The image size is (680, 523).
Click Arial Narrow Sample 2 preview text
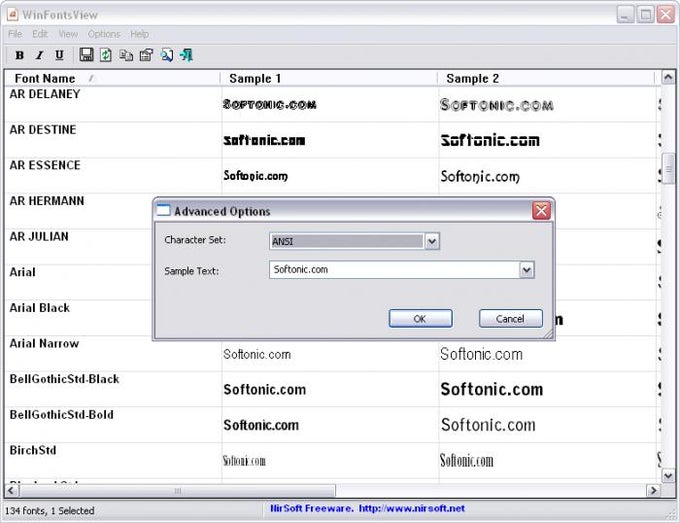[x=481, y=354]
